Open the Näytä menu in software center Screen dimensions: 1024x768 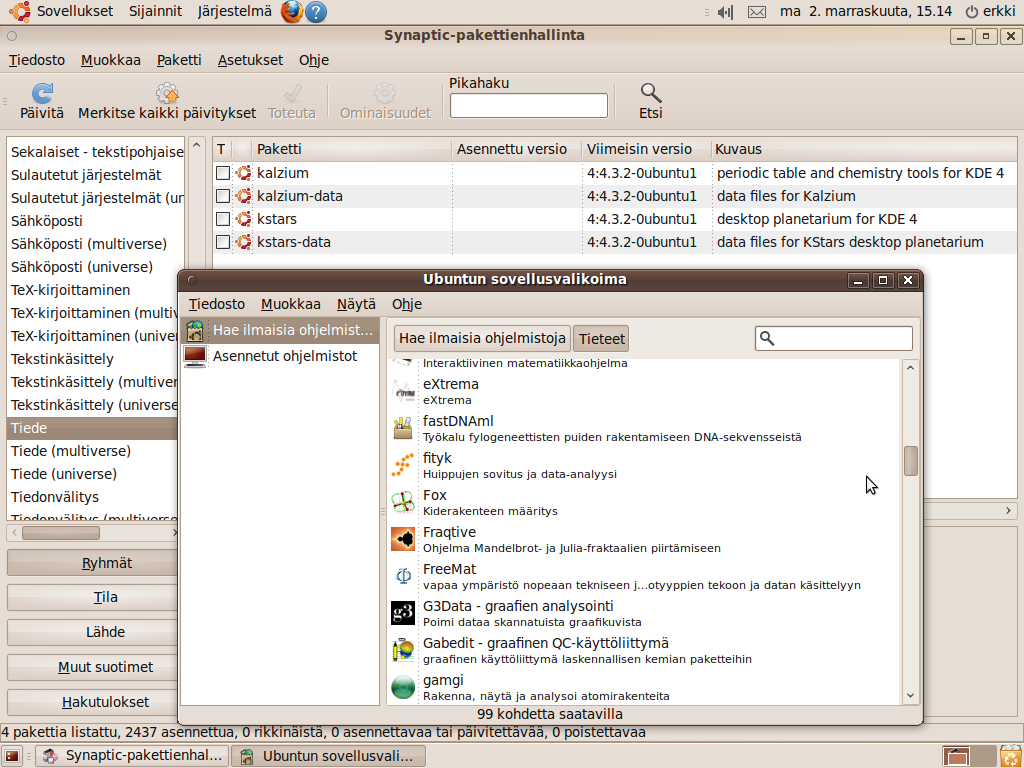point(356,304)
